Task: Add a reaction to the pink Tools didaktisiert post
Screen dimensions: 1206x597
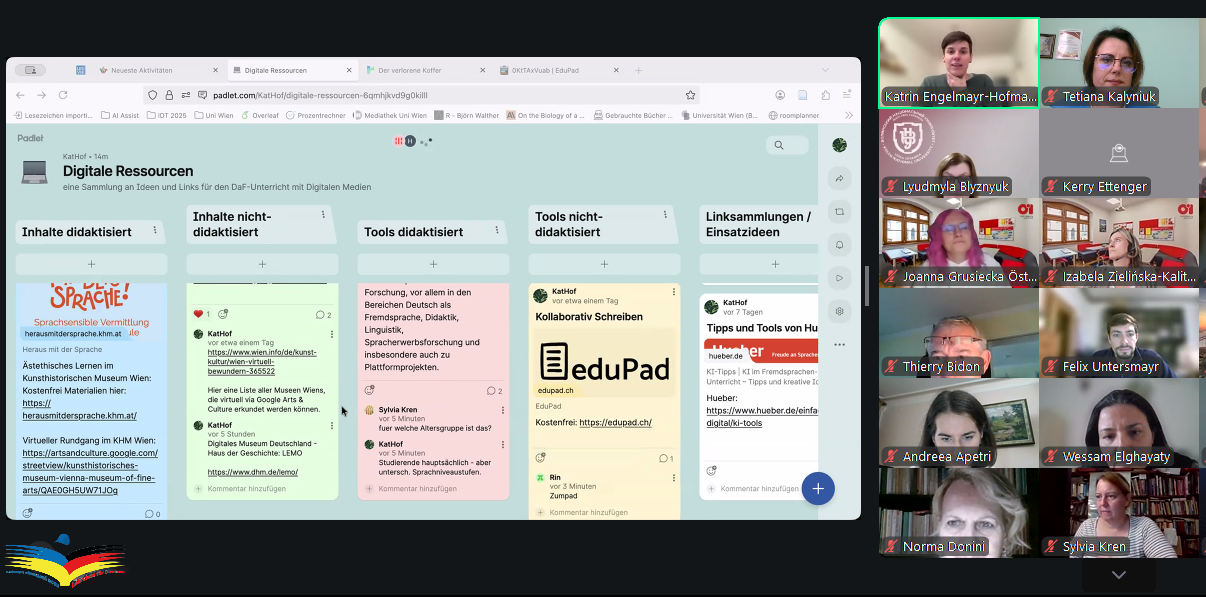Action: (x=370, y=390)
